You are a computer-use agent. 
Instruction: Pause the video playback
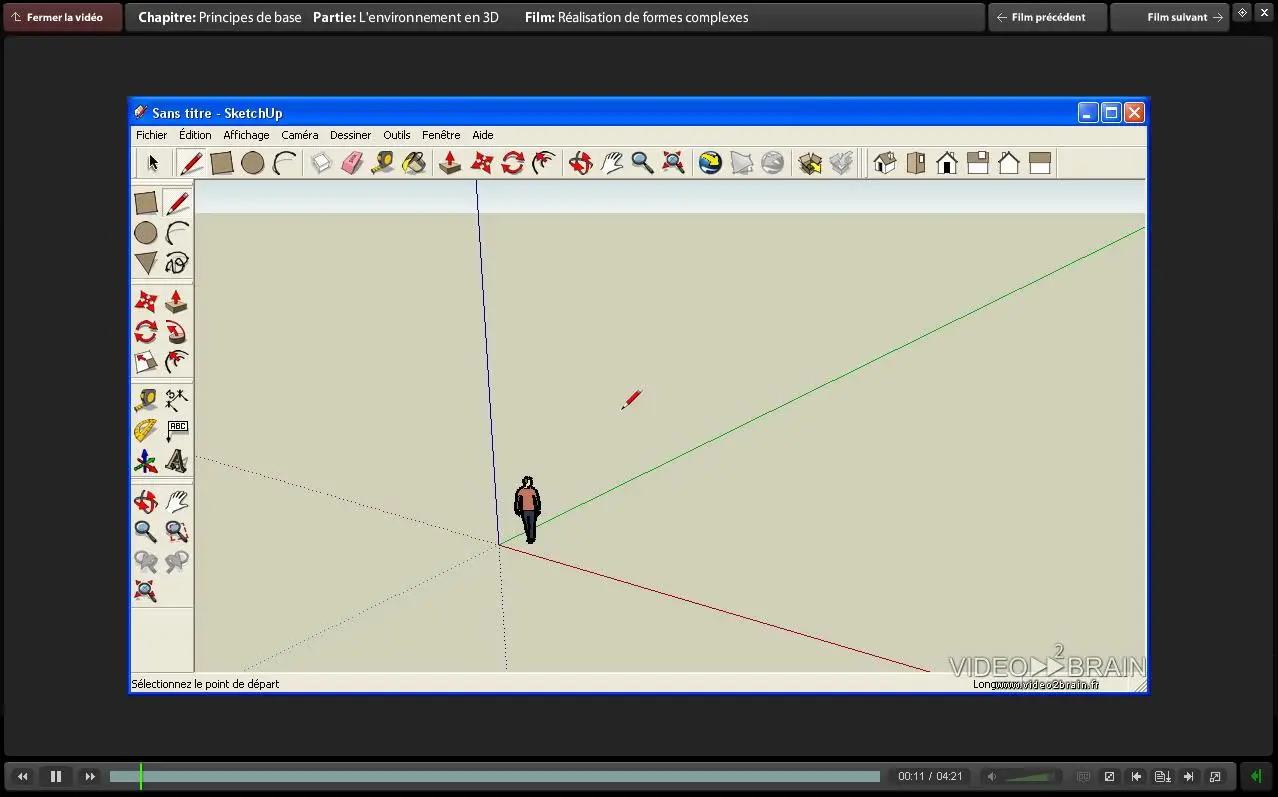[56, 776]
